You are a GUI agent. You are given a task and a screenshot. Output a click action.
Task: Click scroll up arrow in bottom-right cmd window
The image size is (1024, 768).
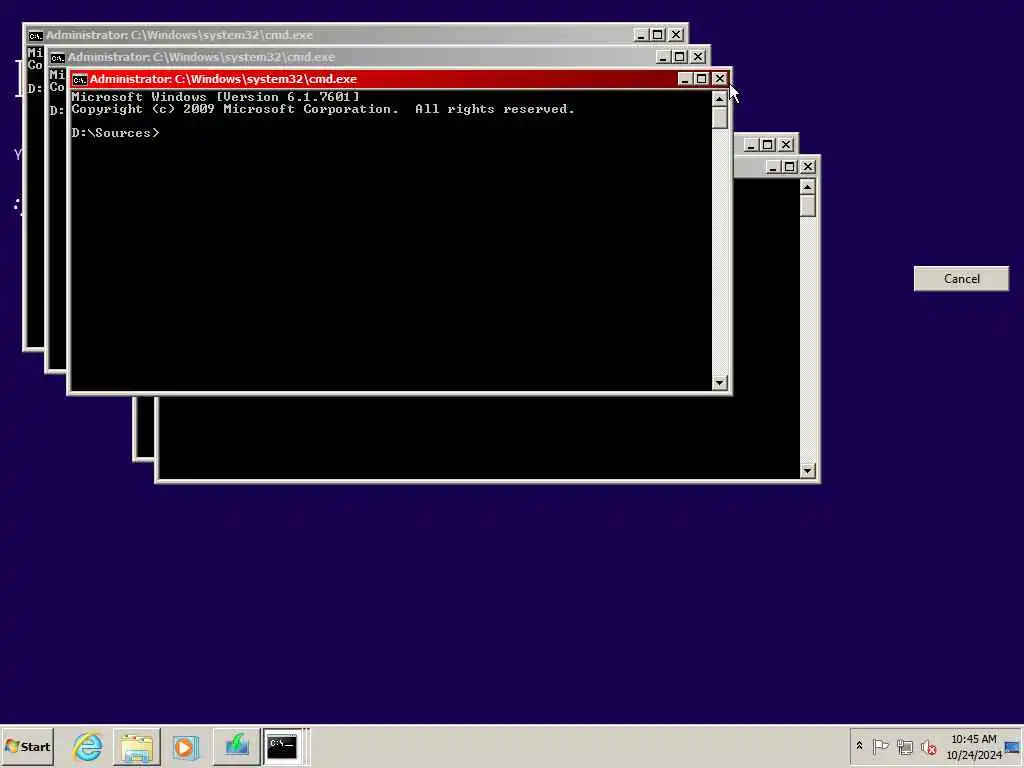[x=808, y=187]
